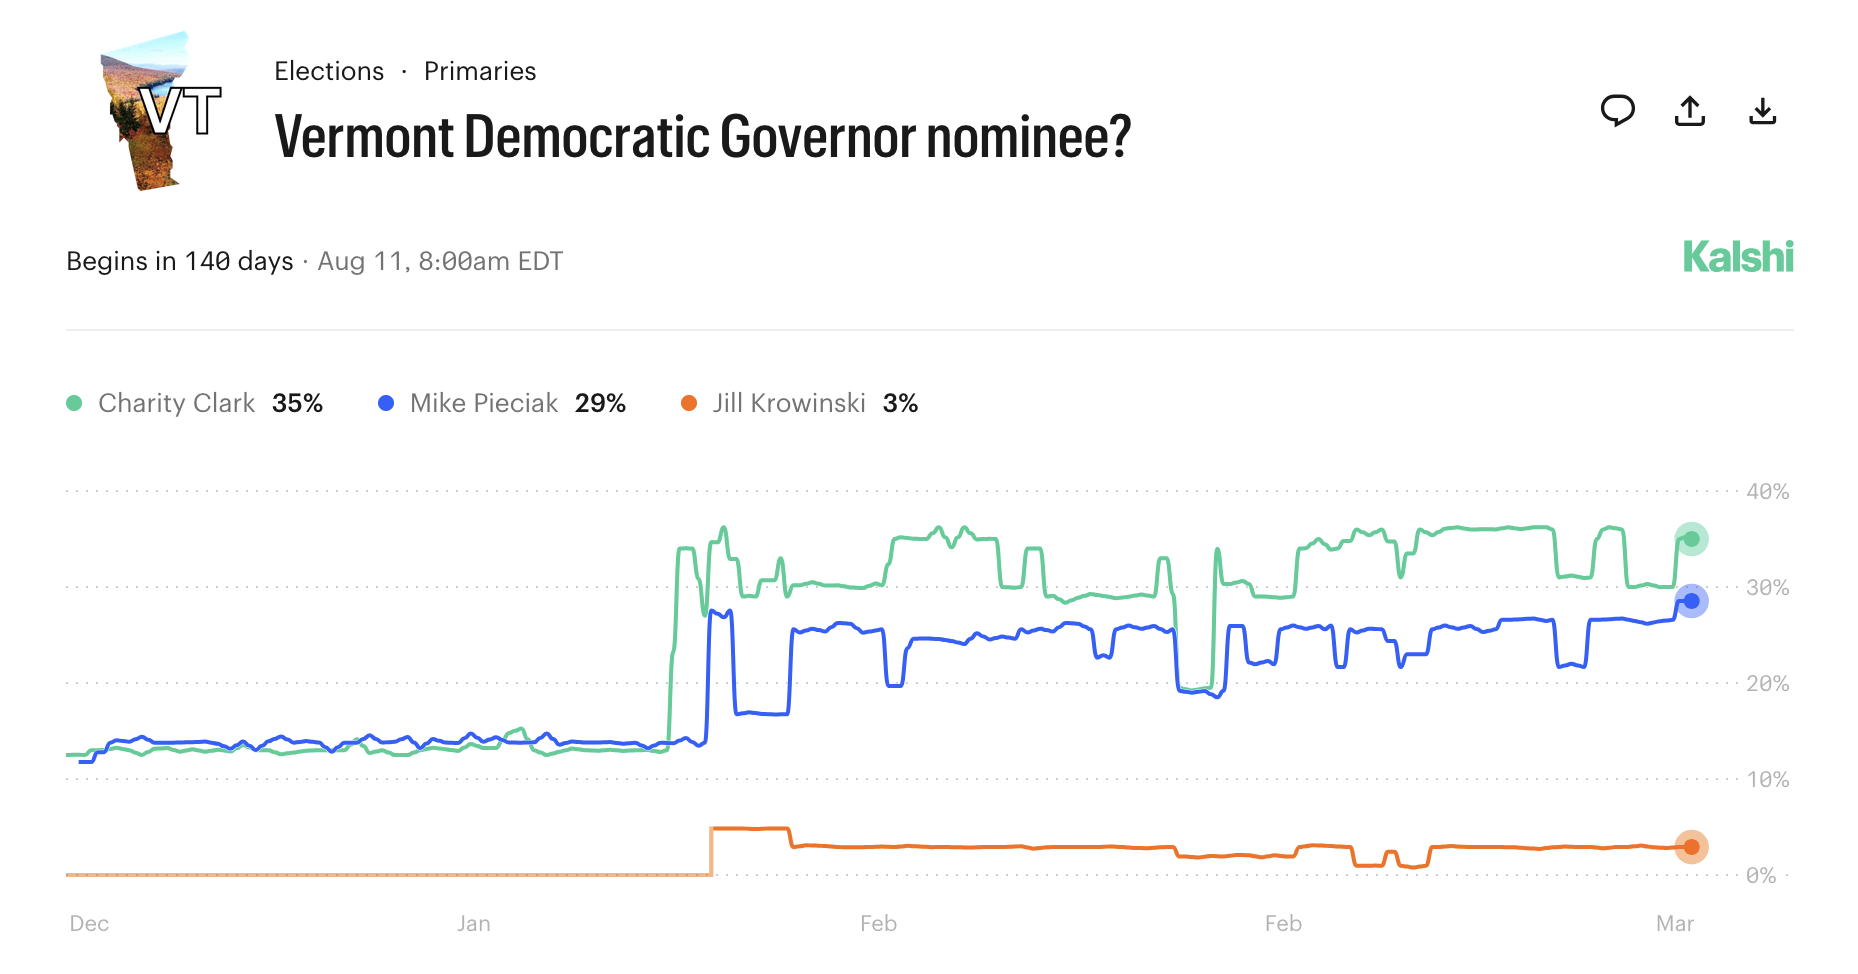
Task: Click the Aug 11 begin date text
Action: [x=440, y=261]
